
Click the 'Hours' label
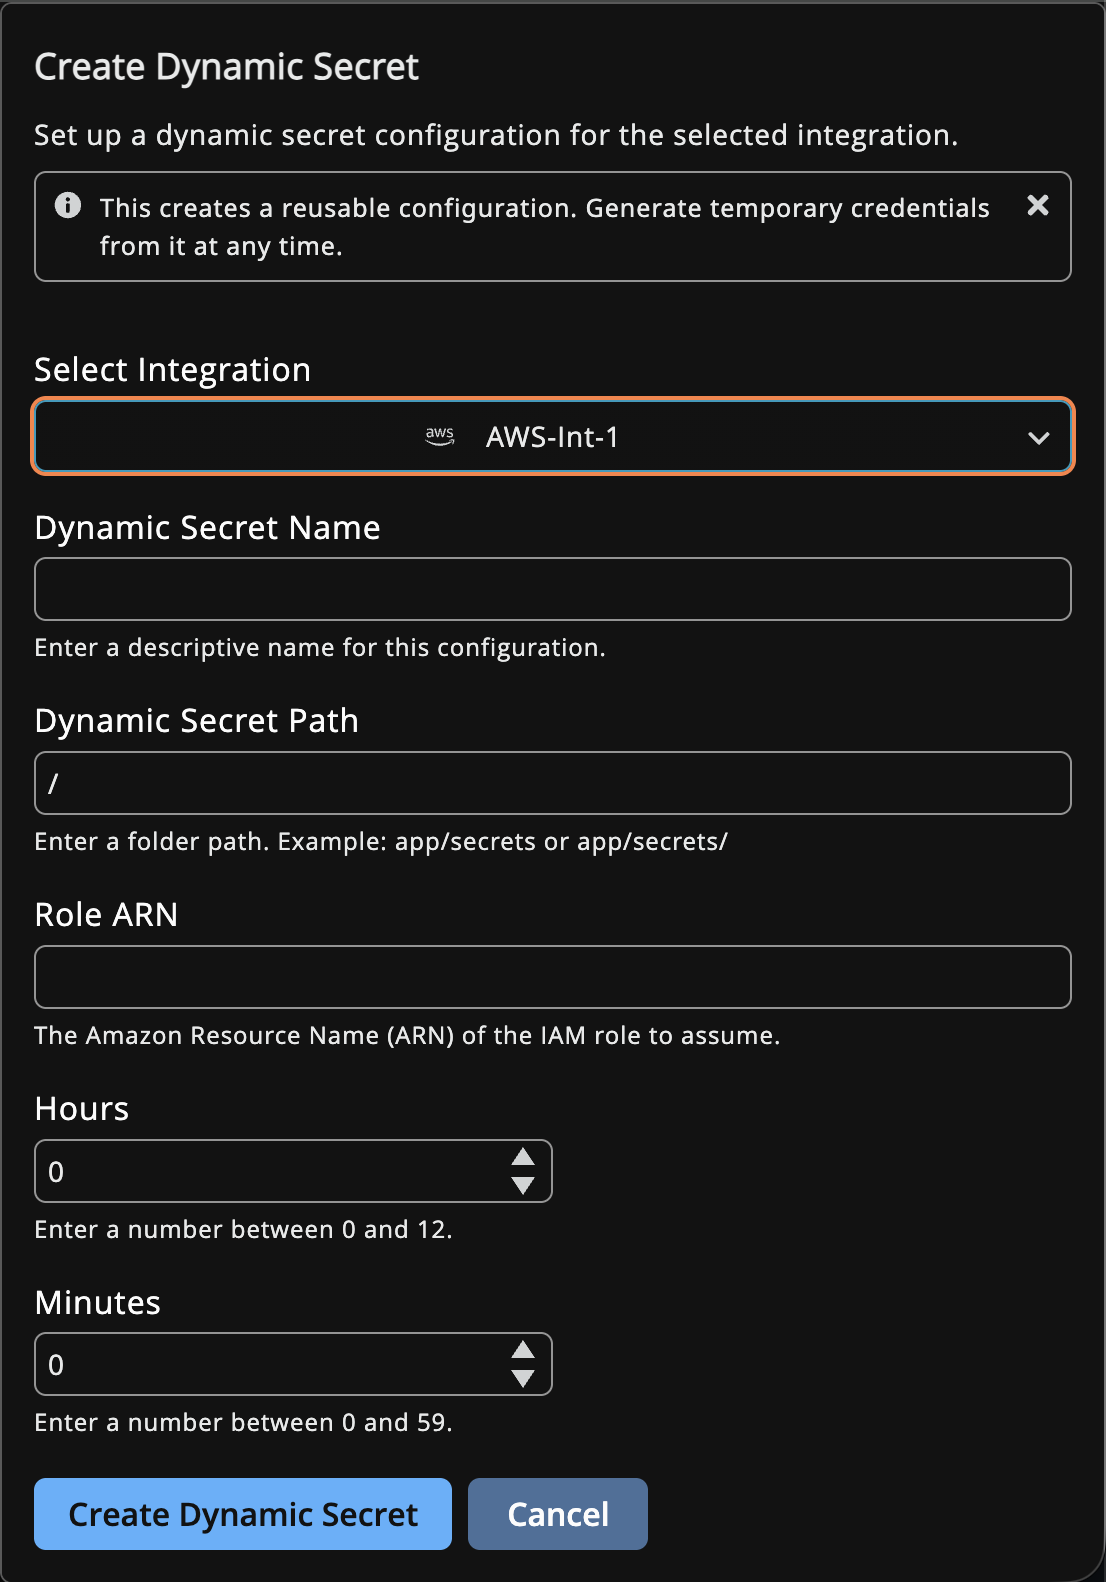pos(82,1109)
